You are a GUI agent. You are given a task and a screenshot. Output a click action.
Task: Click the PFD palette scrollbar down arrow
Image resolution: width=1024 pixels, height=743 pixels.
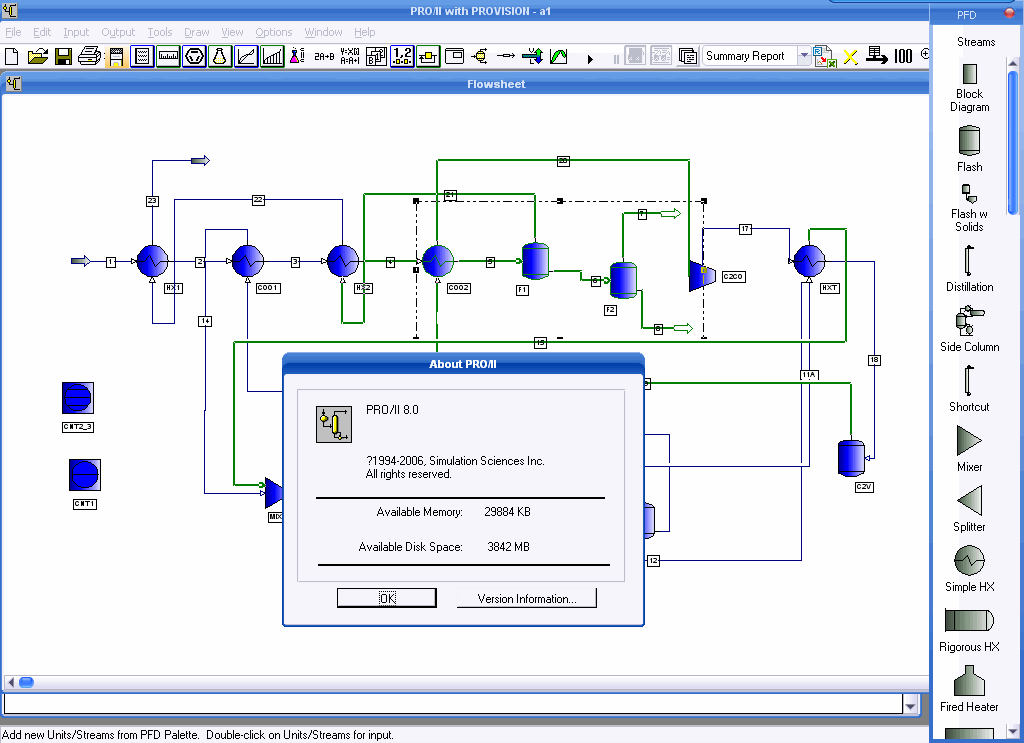point(1012,731)
